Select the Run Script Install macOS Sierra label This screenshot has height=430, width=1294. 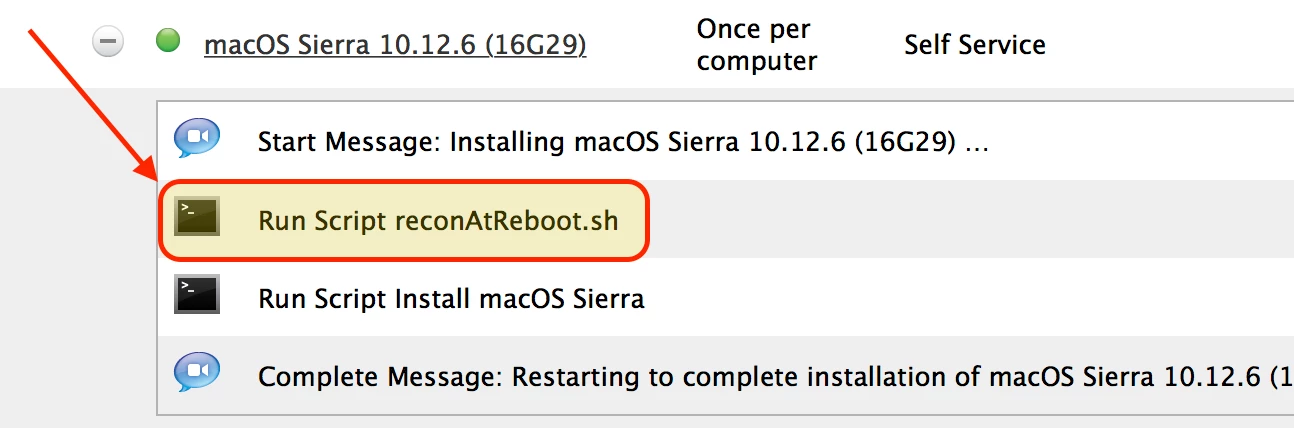(451, 298)
